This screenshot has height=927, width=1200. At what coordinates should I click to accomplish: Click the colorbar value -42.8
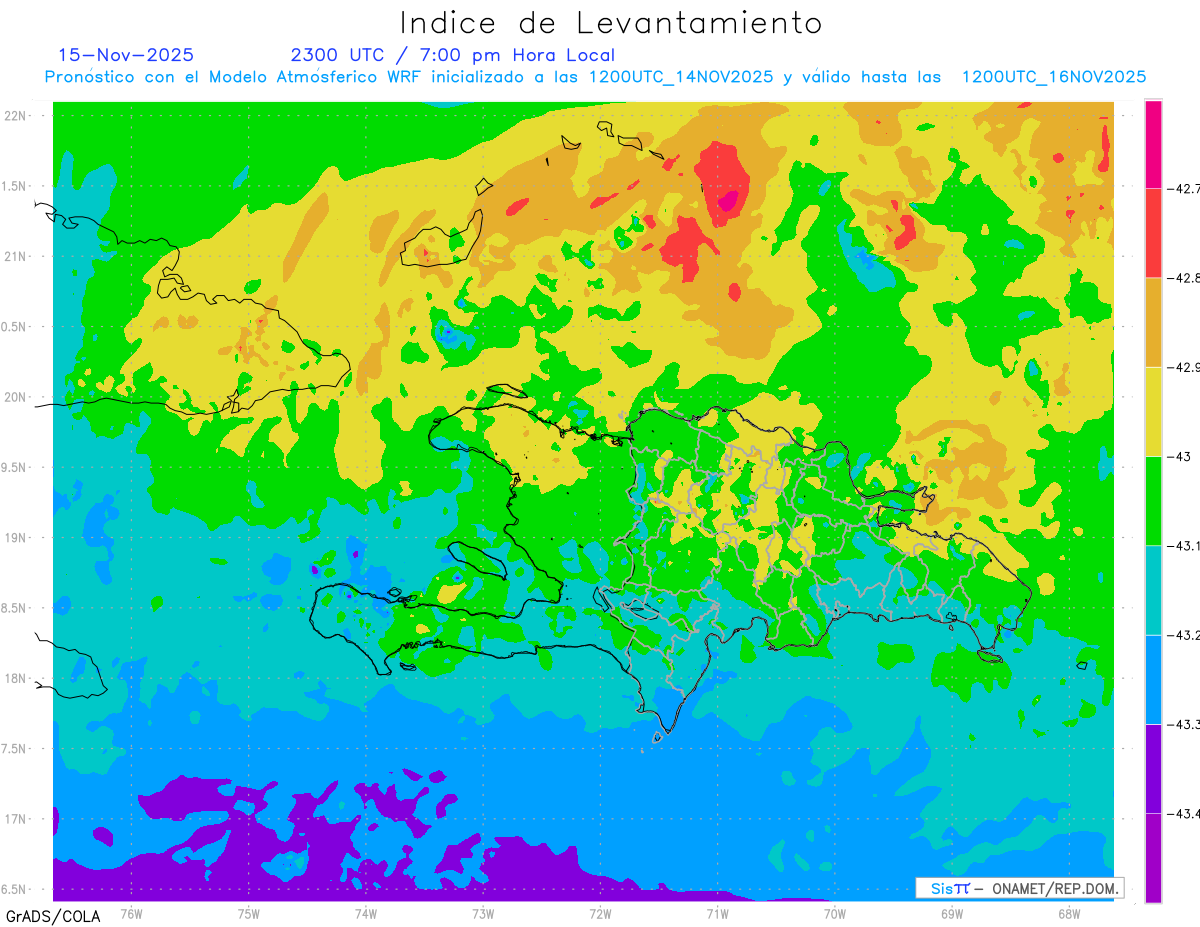1183,278
